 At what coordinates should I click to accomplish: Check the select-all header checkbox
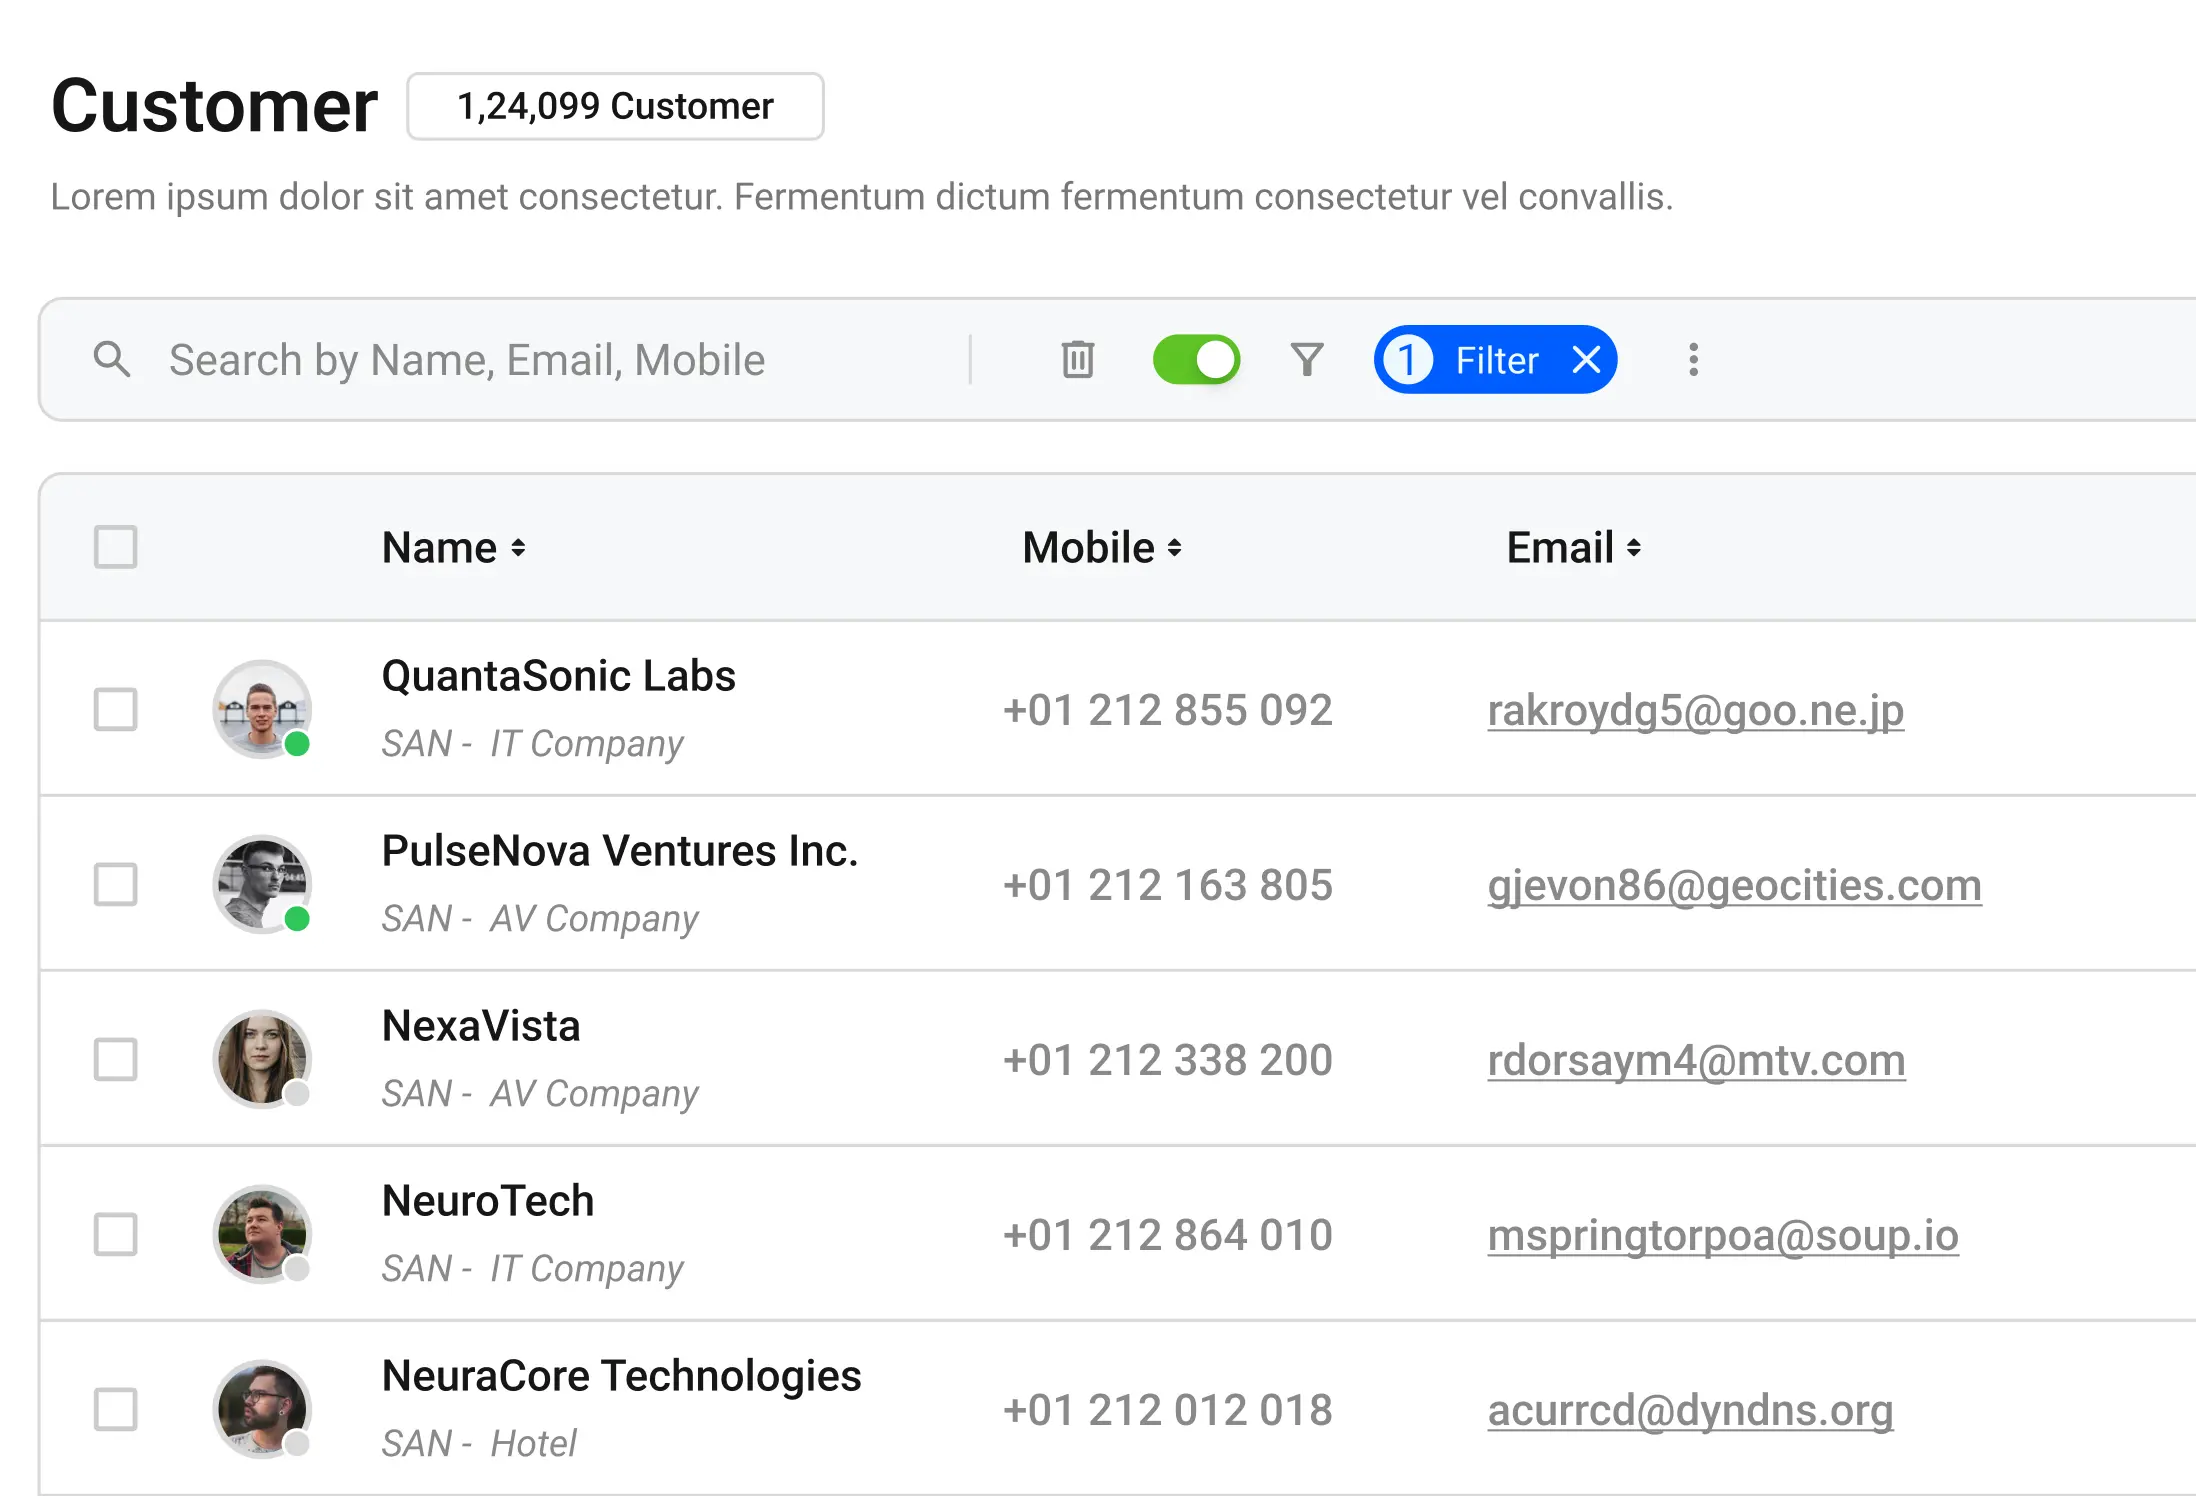coord(115,547)
